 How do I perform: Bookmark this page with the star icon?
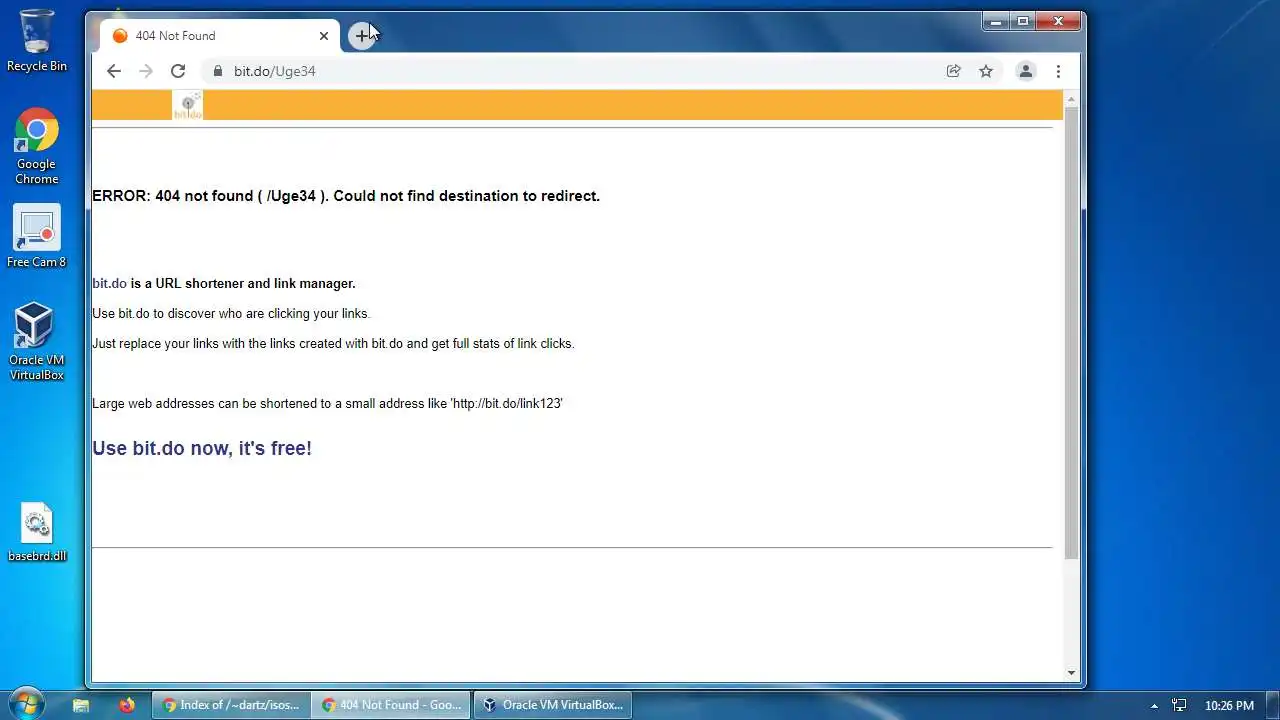coord(986,71)
